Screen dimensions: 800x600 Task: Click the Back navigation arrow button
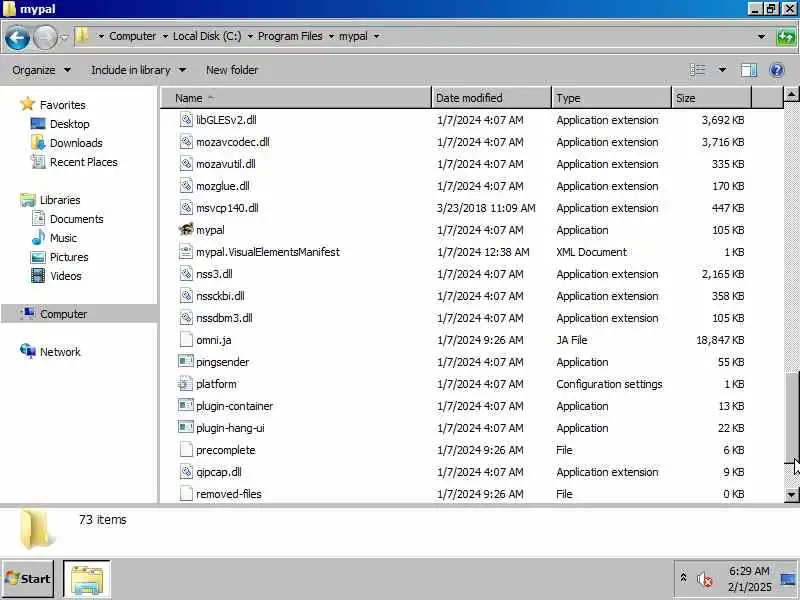pyautogui.click(x=17, y=38)
